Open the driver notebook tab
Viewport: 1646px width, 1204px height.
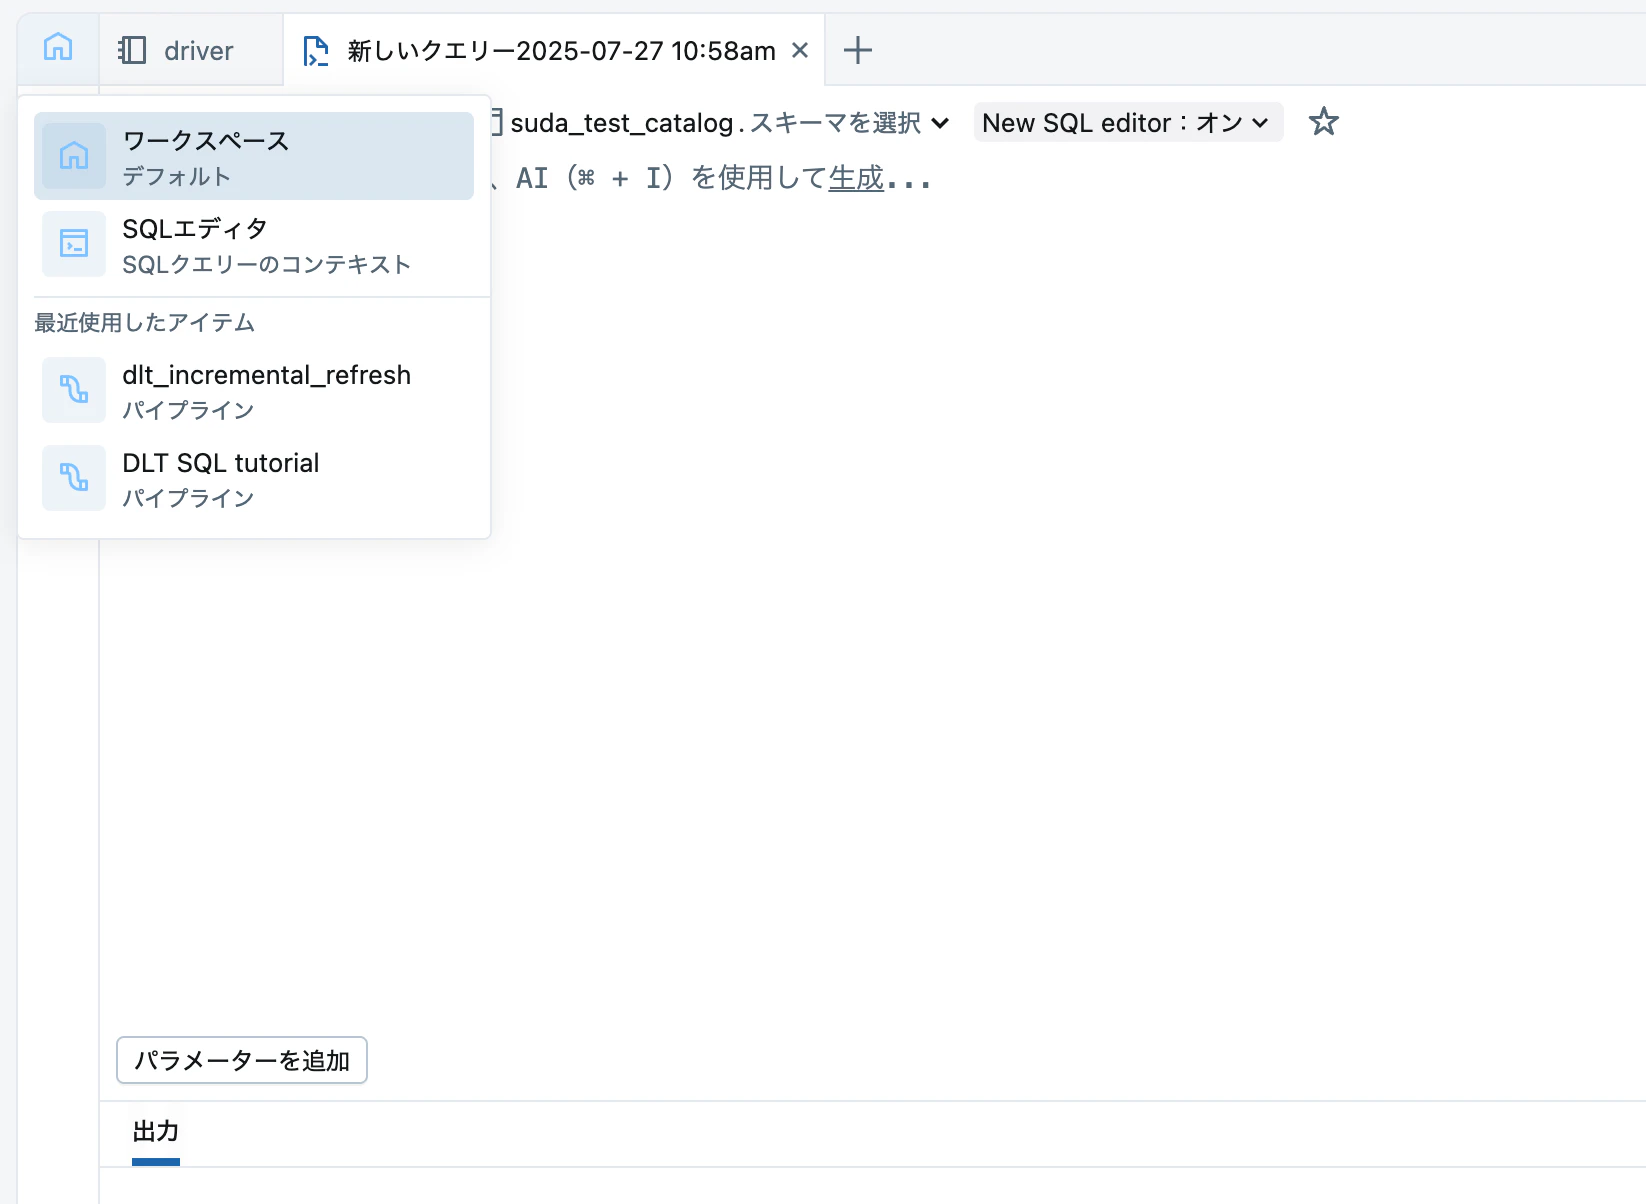(191, 50)
